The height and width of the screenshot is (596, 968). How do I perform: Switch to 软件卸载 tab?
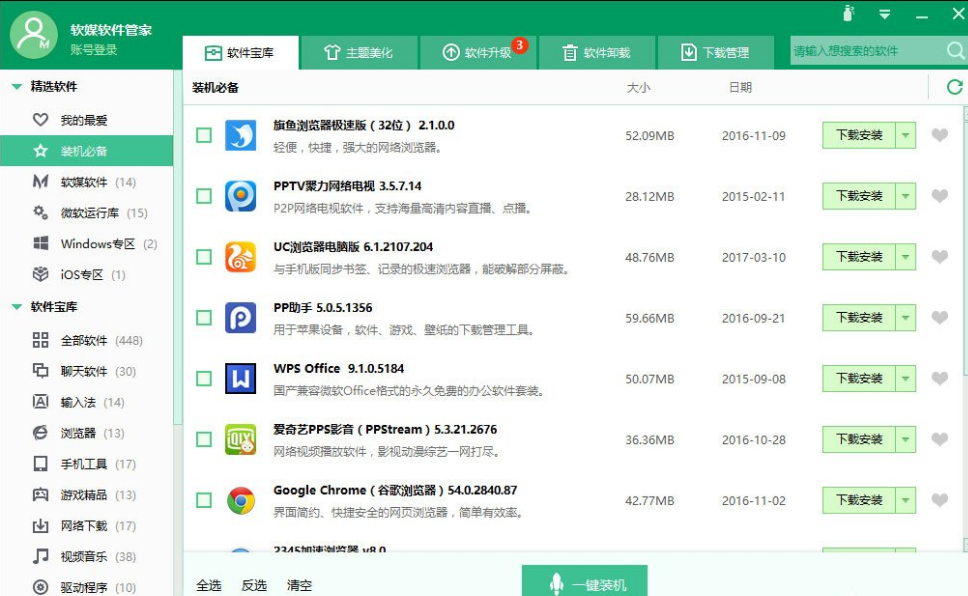pos(597,52)
